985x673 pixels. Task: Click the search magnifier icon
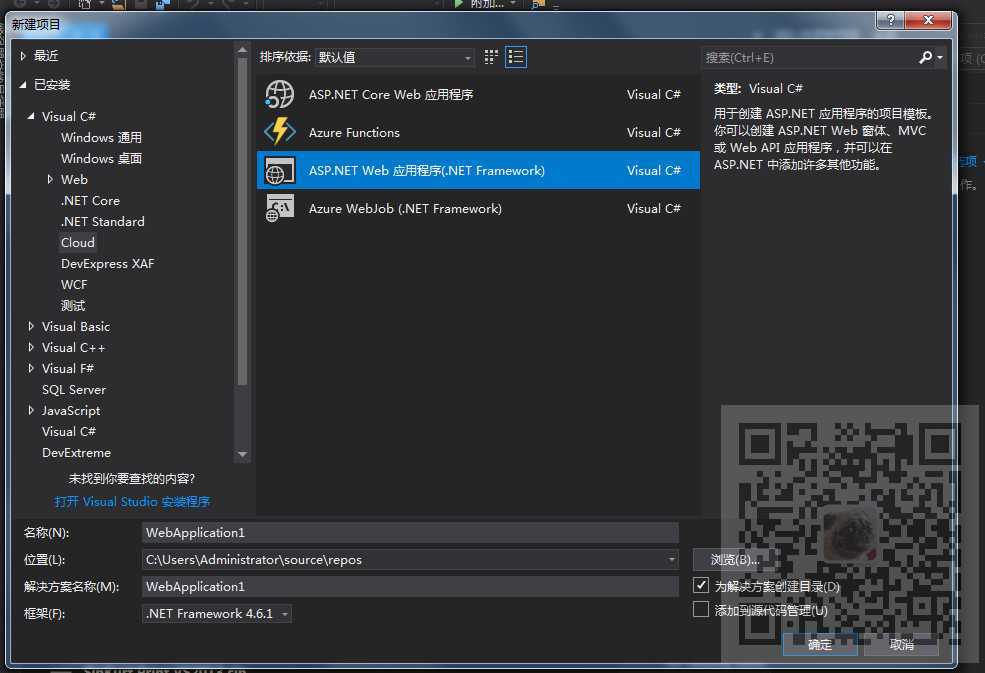coord(925,57)
